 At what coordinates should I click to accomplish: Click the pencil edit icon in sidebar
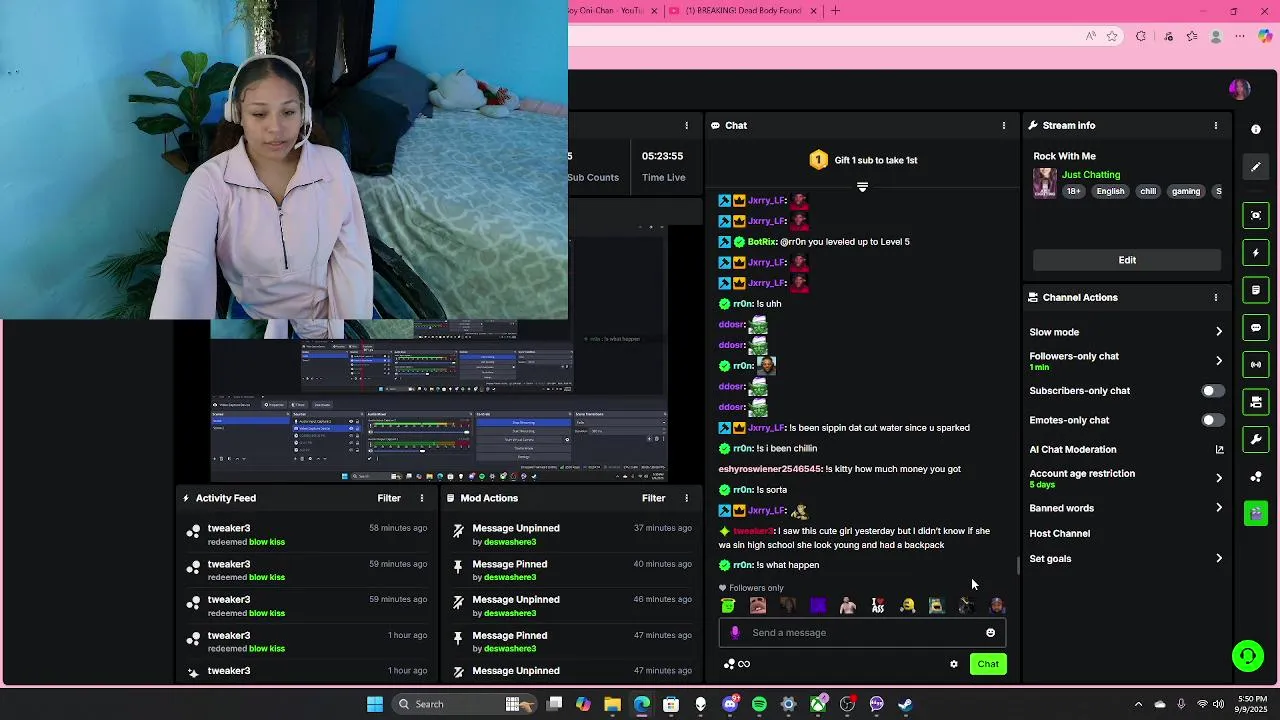tap(1256, 167)
